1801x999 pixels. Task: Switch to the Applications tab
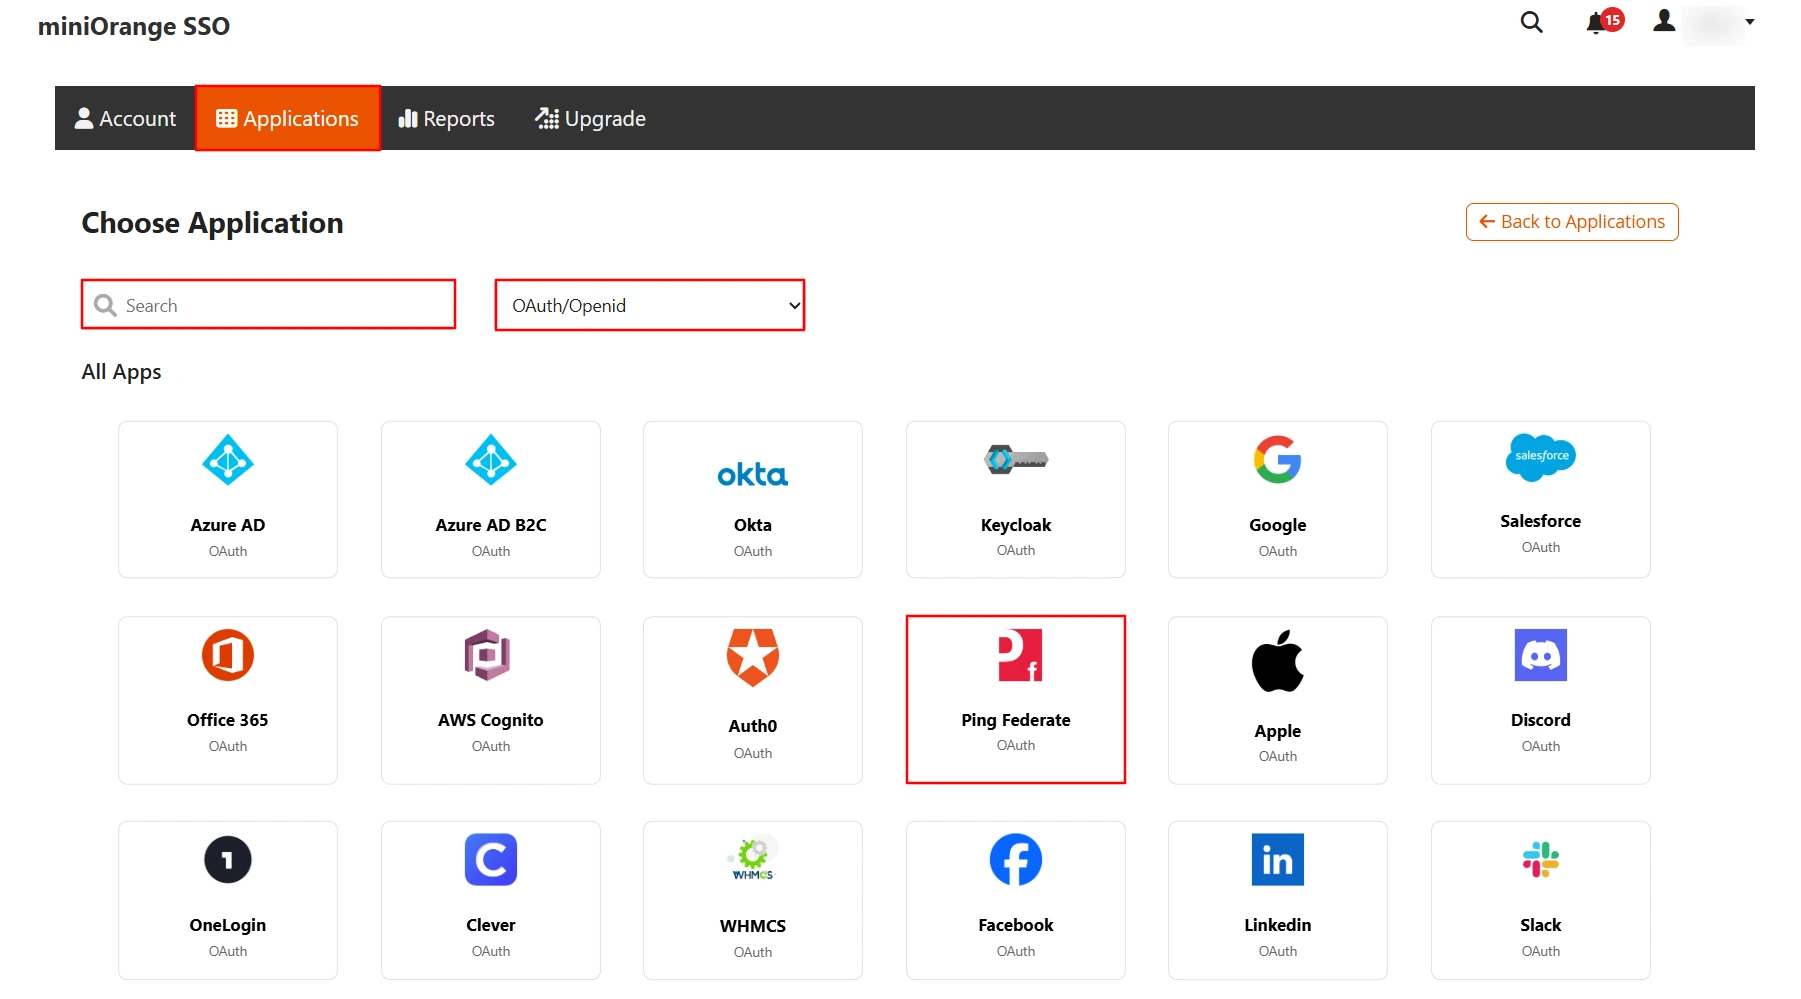[x=288, y=118]
